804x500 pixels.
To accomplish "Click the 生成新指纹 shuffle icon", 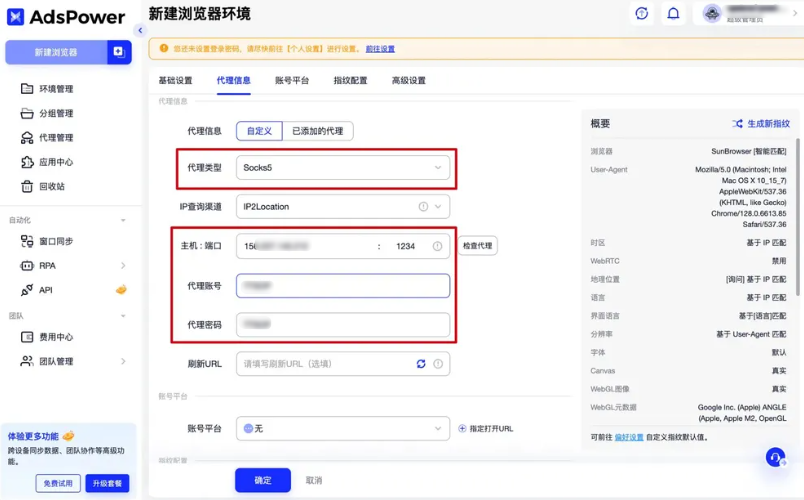I will click(x=738, y=124).
